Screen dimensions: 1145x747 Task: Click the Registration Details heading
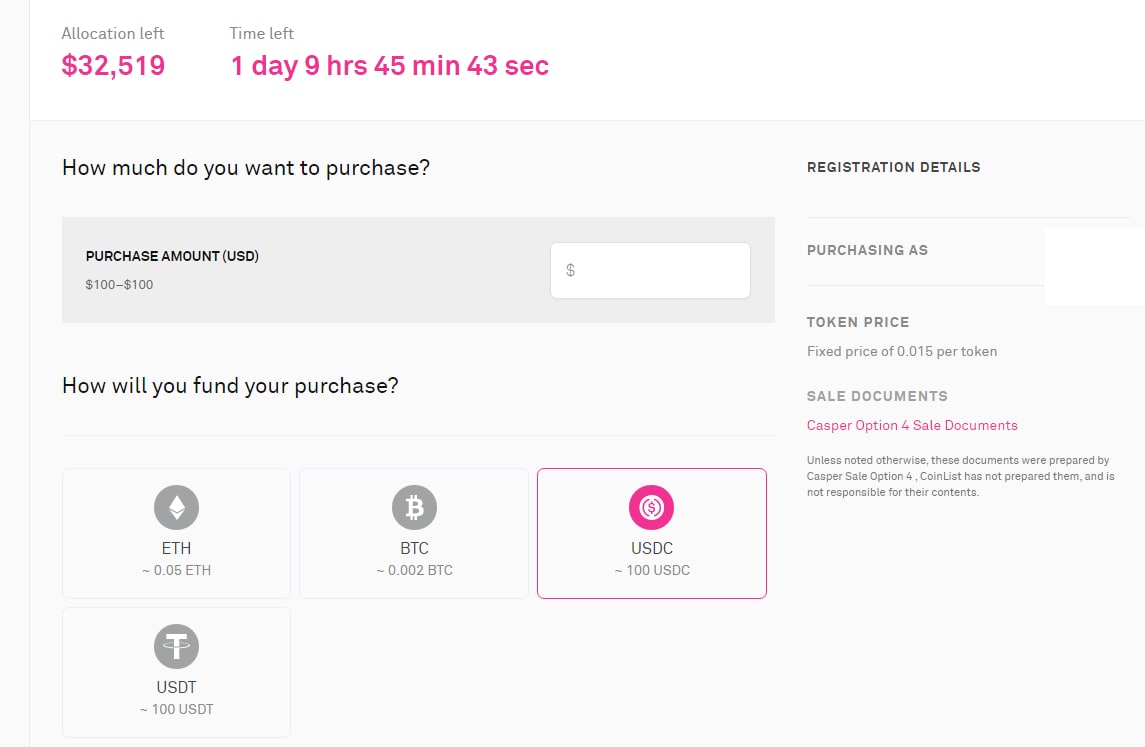[x=893, y=167]
